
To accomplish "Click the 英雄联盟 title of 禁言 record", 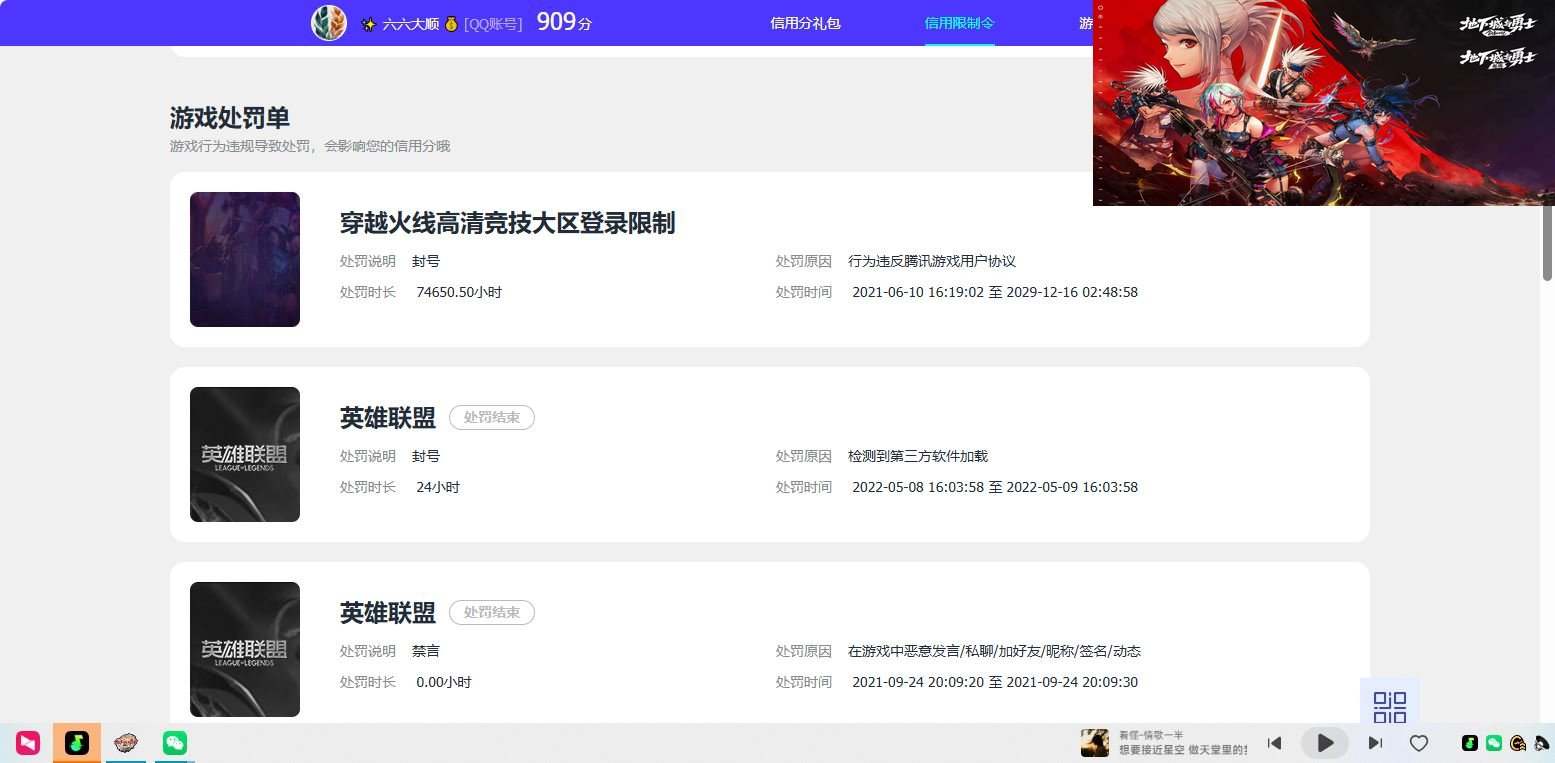I will click(x=388, y=613).
